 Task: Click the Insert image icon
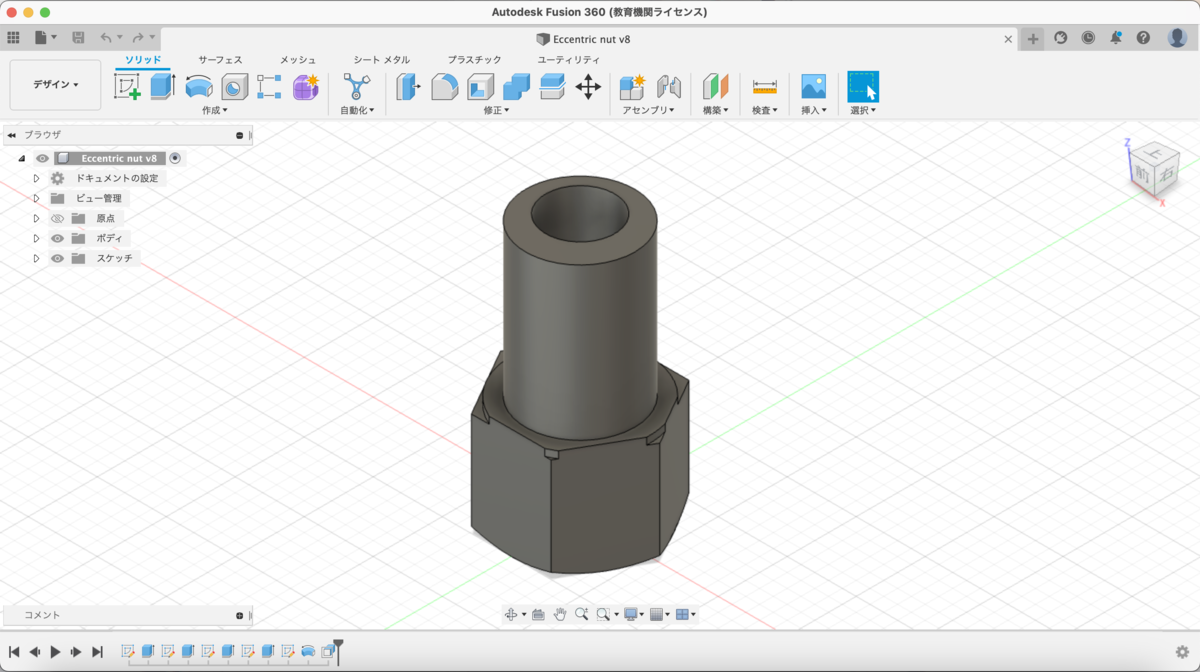tap(814, 87)
